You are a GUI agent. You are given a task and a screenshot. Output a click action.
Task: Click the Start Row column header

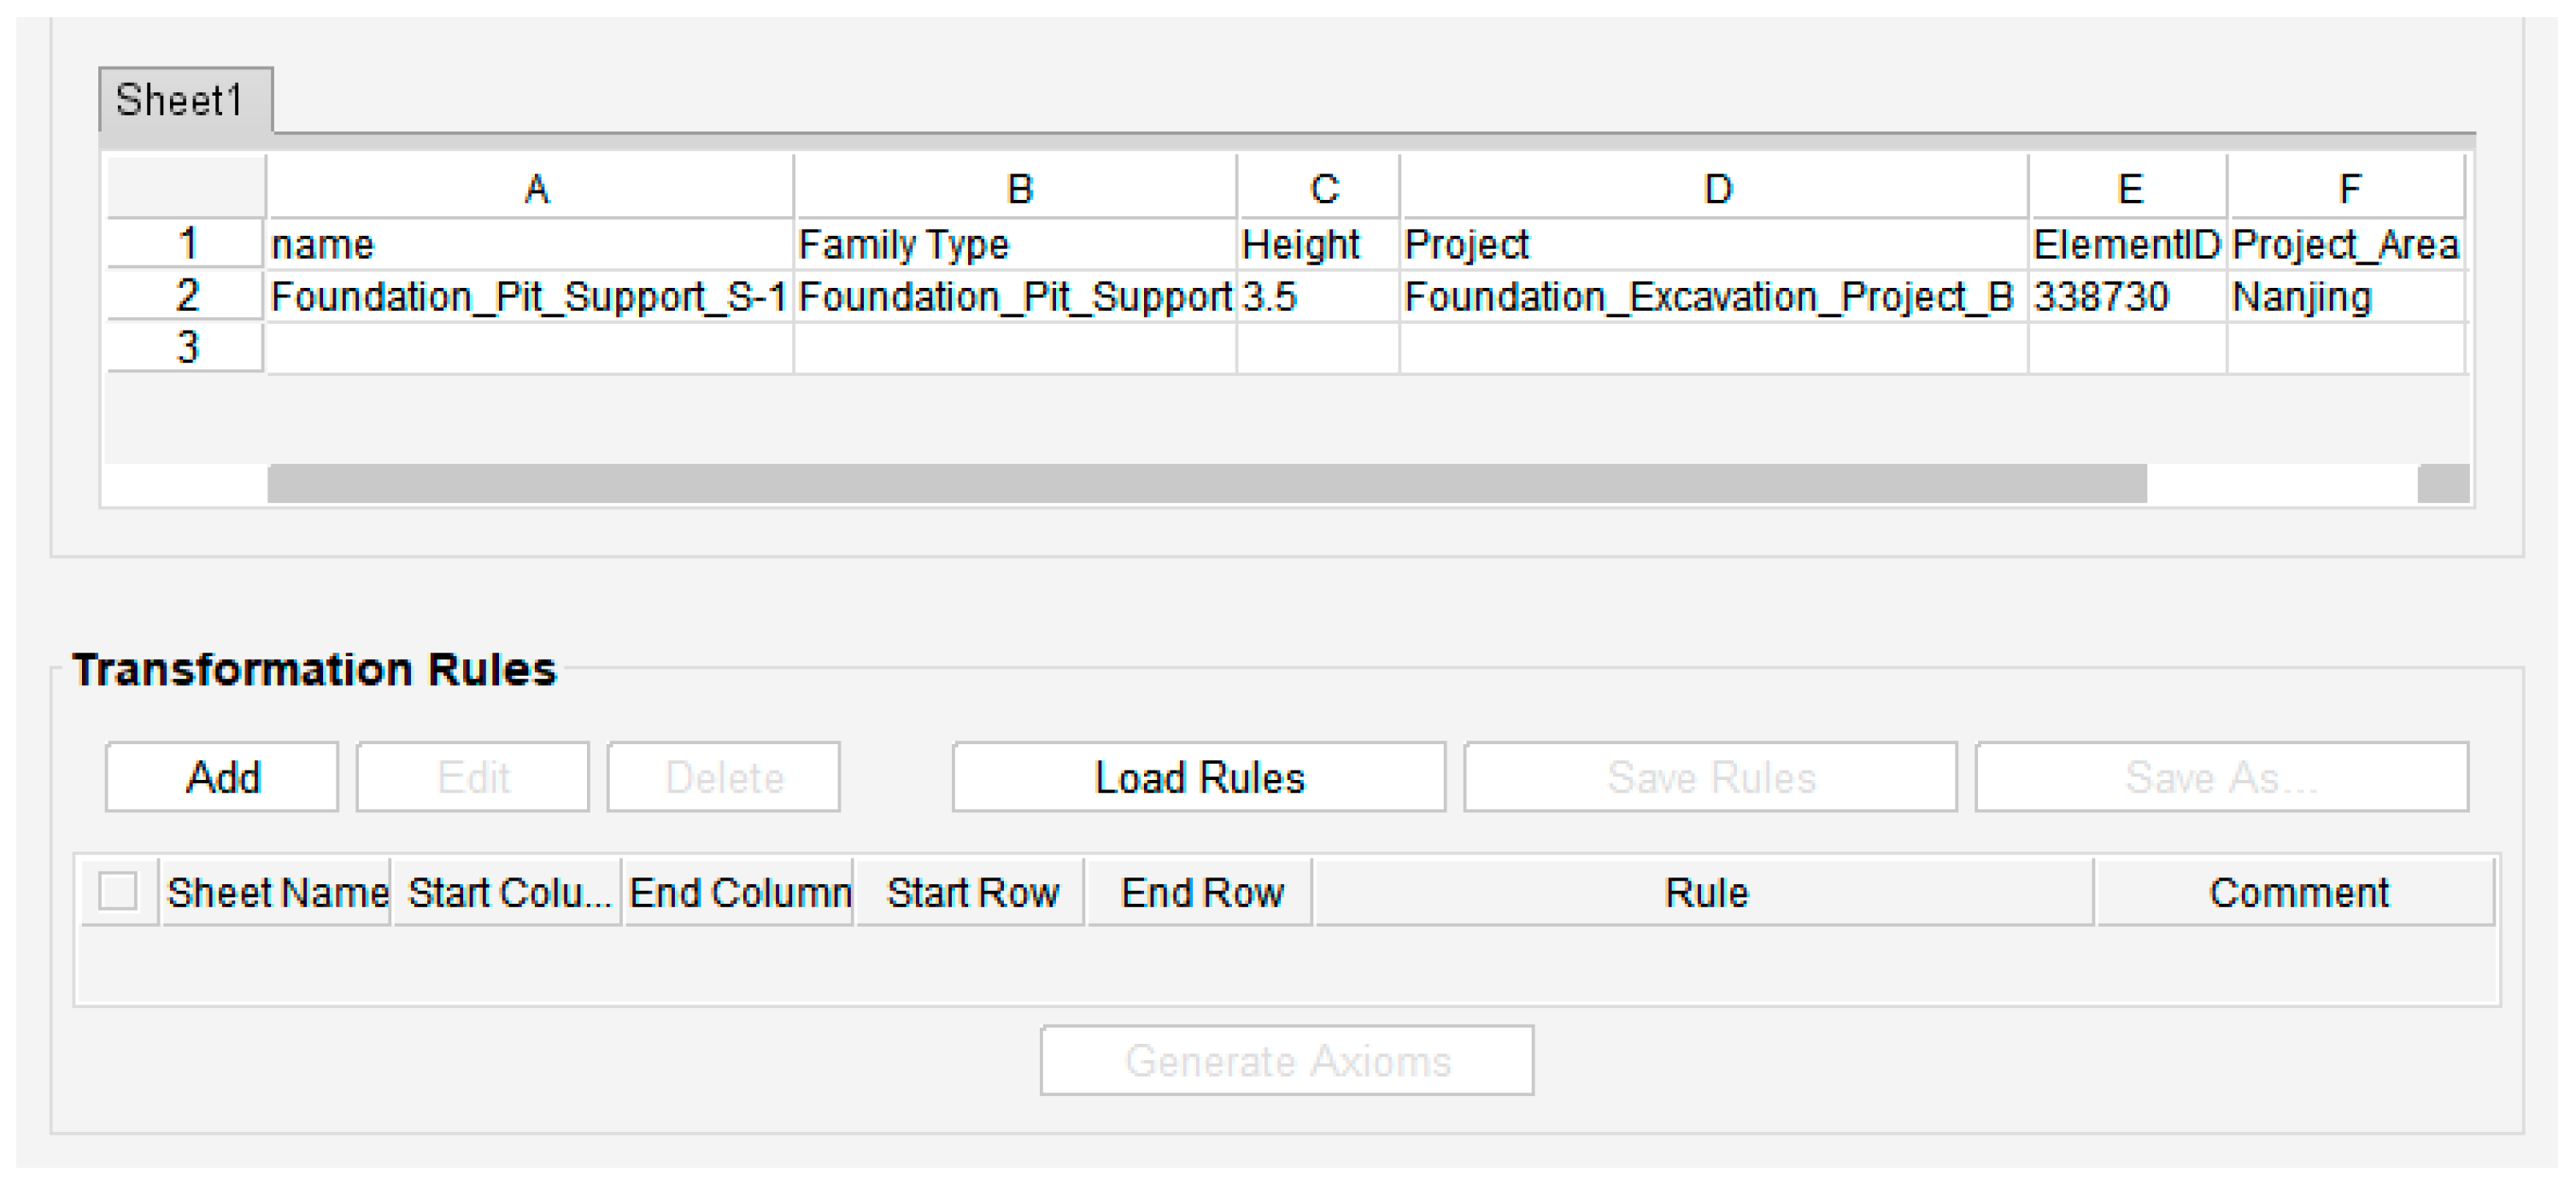[x=971, y=892]
